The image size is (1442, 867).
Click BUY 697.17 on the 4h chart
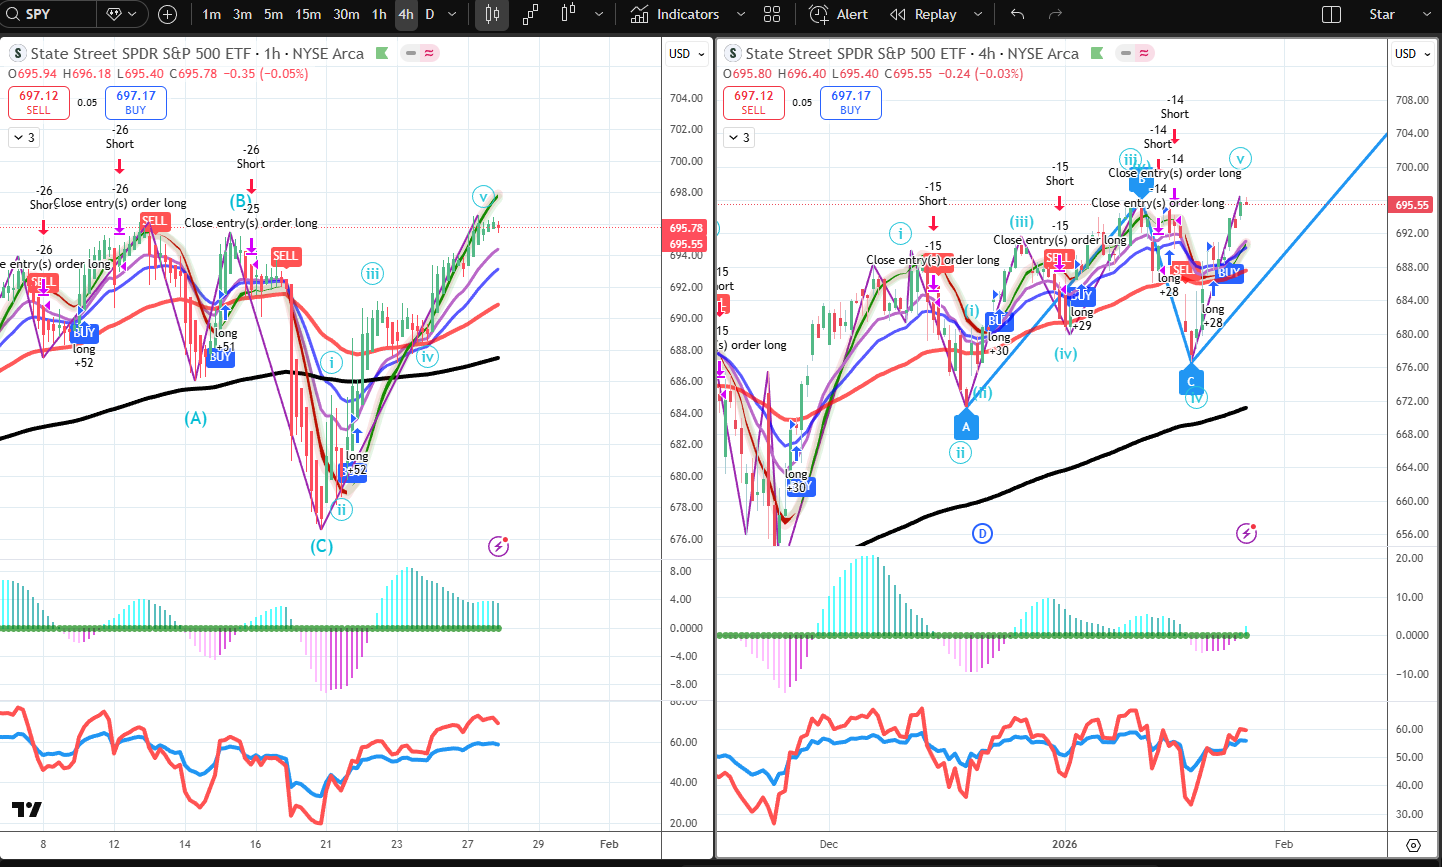pyautogui.click(x=851, y=102)
